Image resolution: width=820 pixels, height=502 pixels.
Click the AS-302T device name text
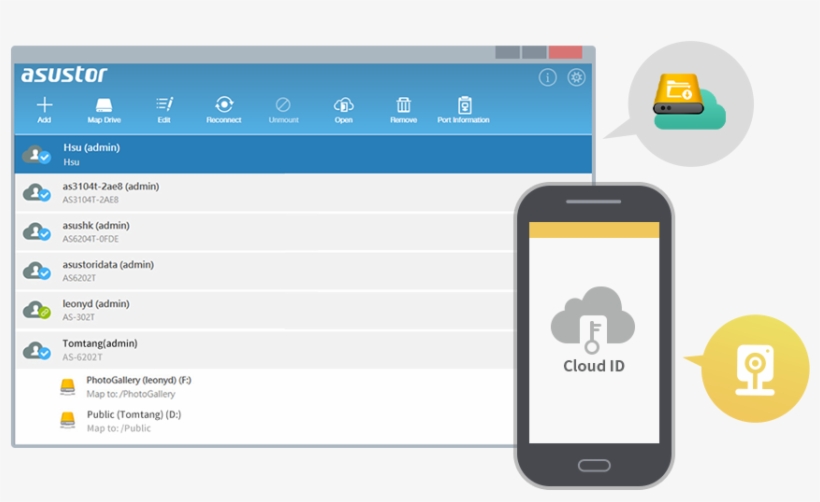click(x=78, y=317)
